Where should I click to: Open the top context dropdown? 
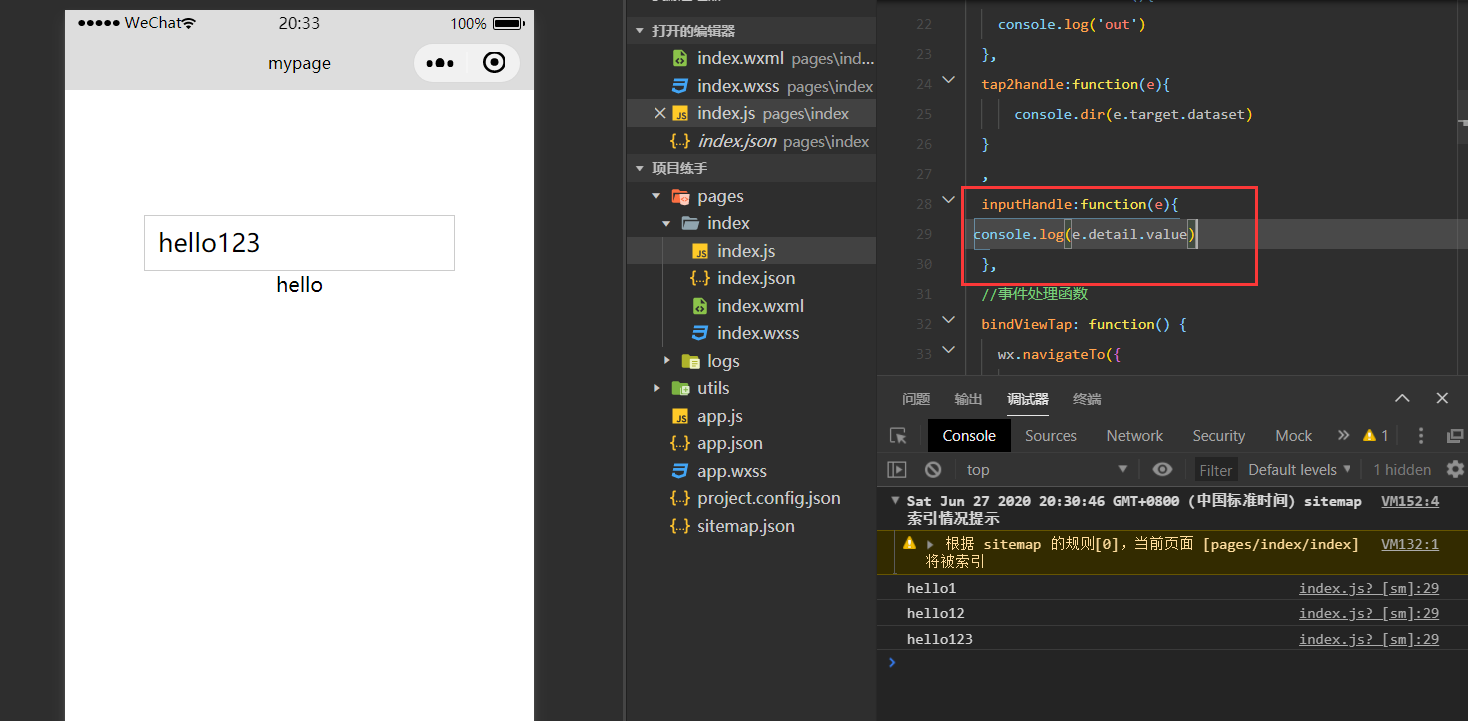pos(1046,469)
